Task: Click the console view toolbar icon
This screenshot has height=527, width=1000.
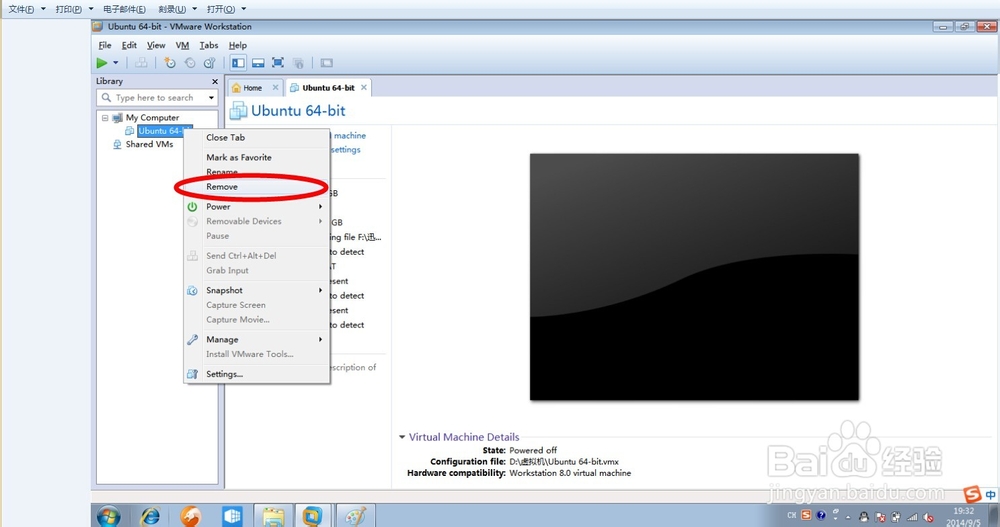Action: [x=327, y=63]
